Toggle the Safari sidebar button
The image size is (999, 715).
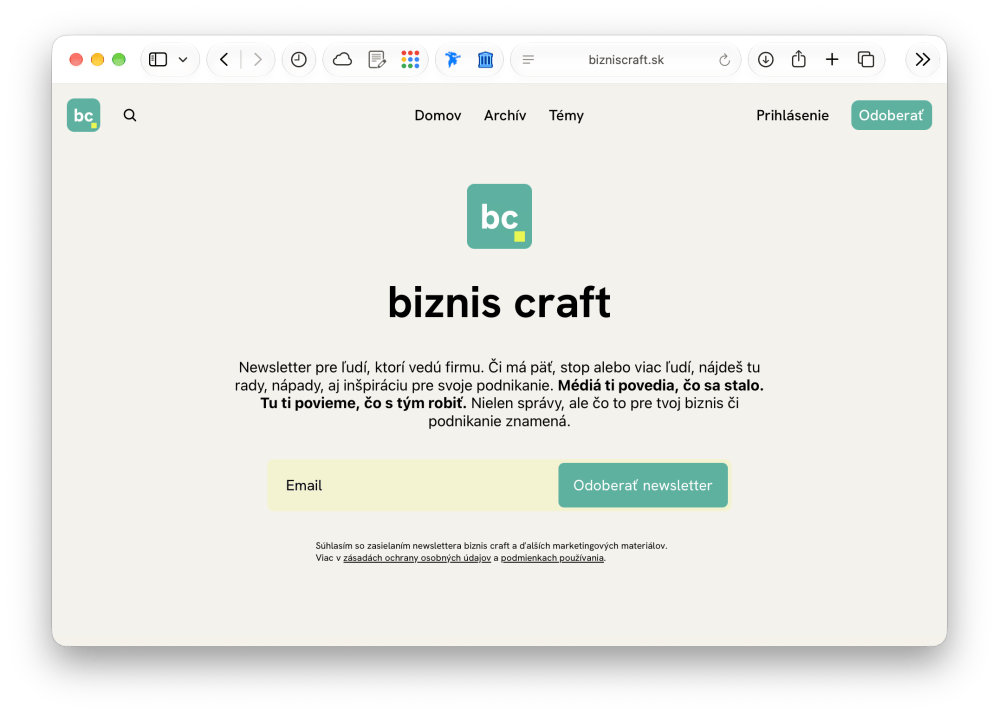pos(158,60)
